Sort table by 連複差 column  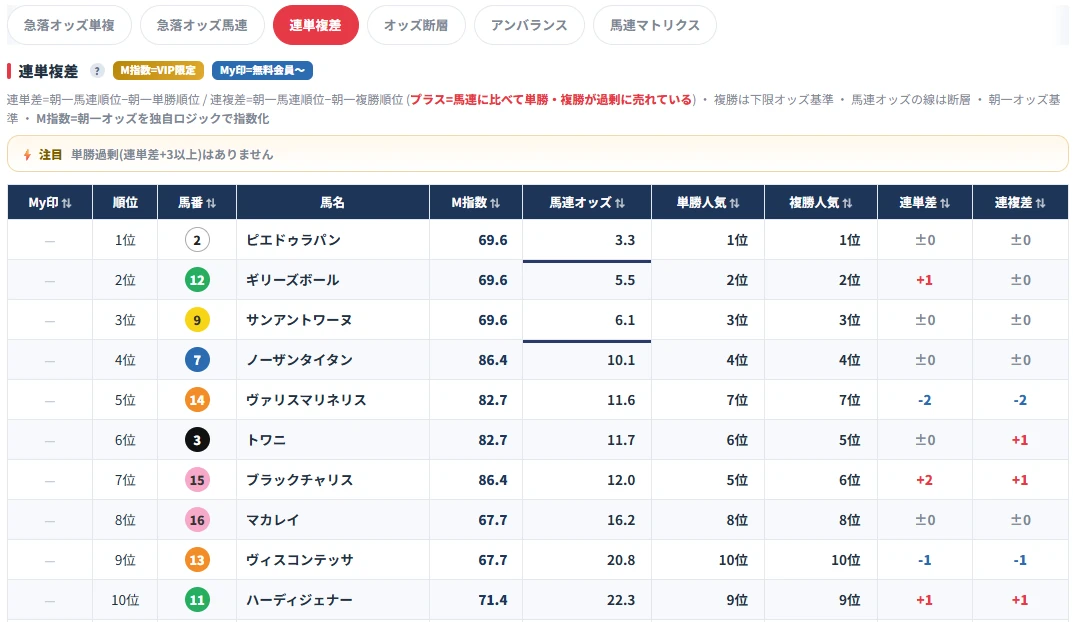(x=1020, y=203)
